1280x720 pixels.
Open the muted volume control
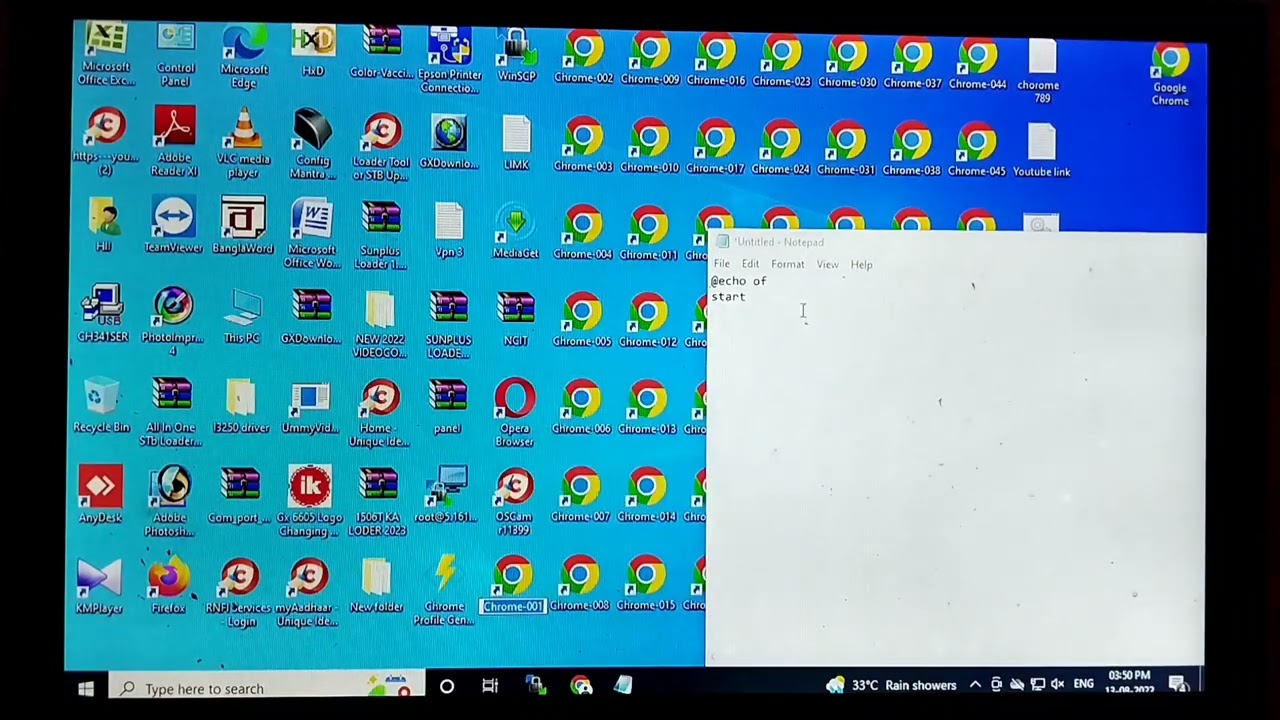point(1057,685)
